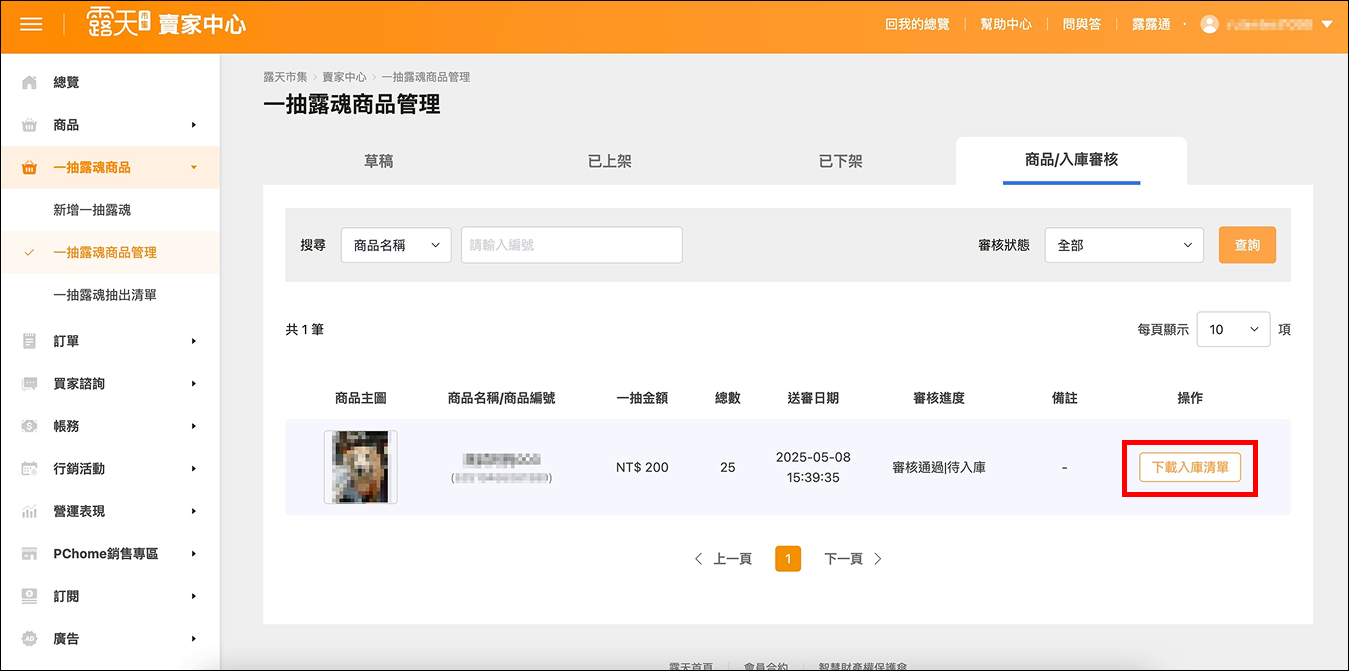Screen dimensions: 1349x671
Task: Click the 查詢 search button
Action: point(1247,245)
